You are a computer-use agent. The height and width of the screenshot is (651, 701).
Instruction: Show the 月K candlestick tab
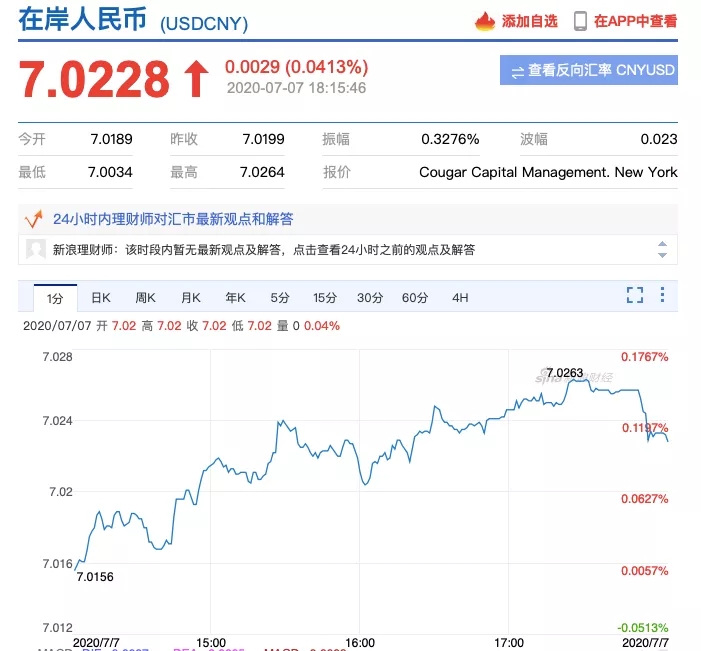click(x=190, y=298)
